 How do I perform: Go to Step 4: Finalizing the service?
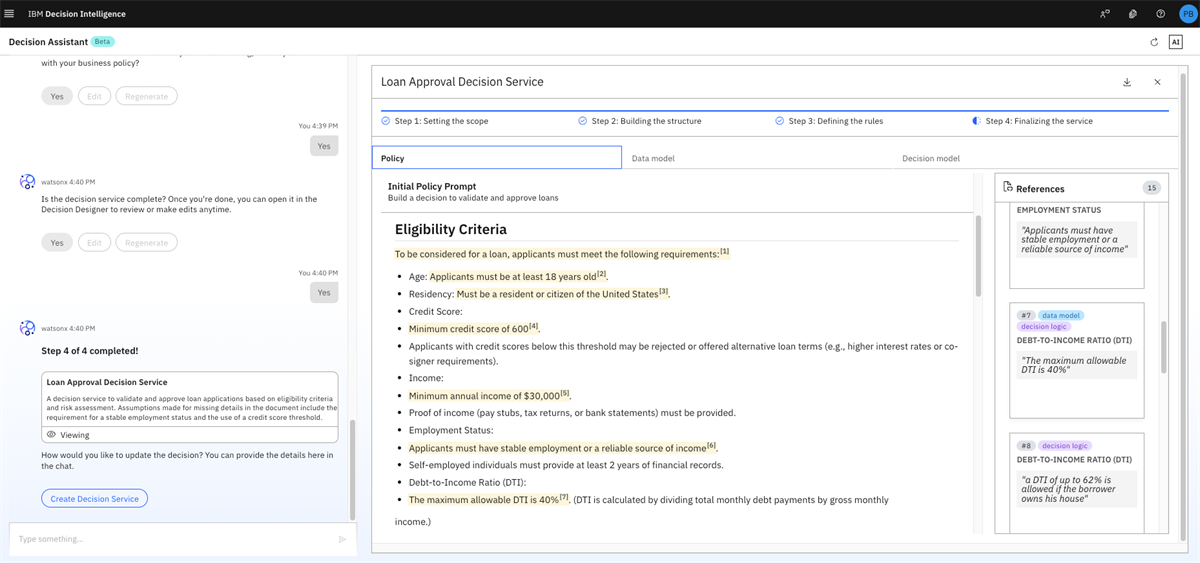tap(1039, 121)
